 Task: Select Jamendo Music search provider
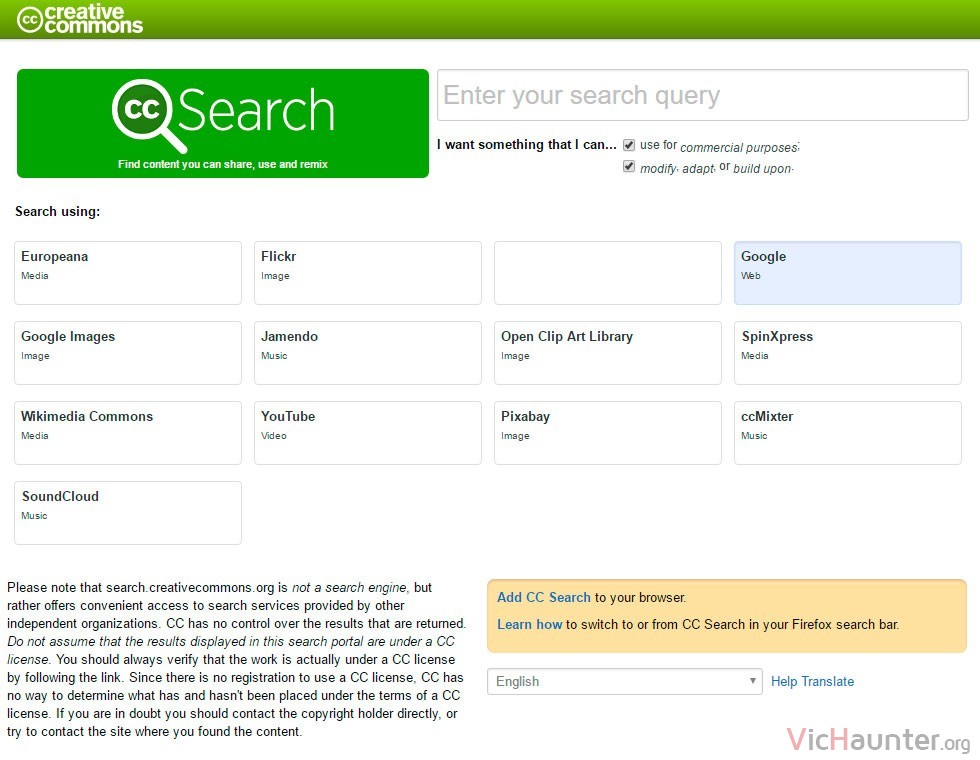(x=368, y=353)
